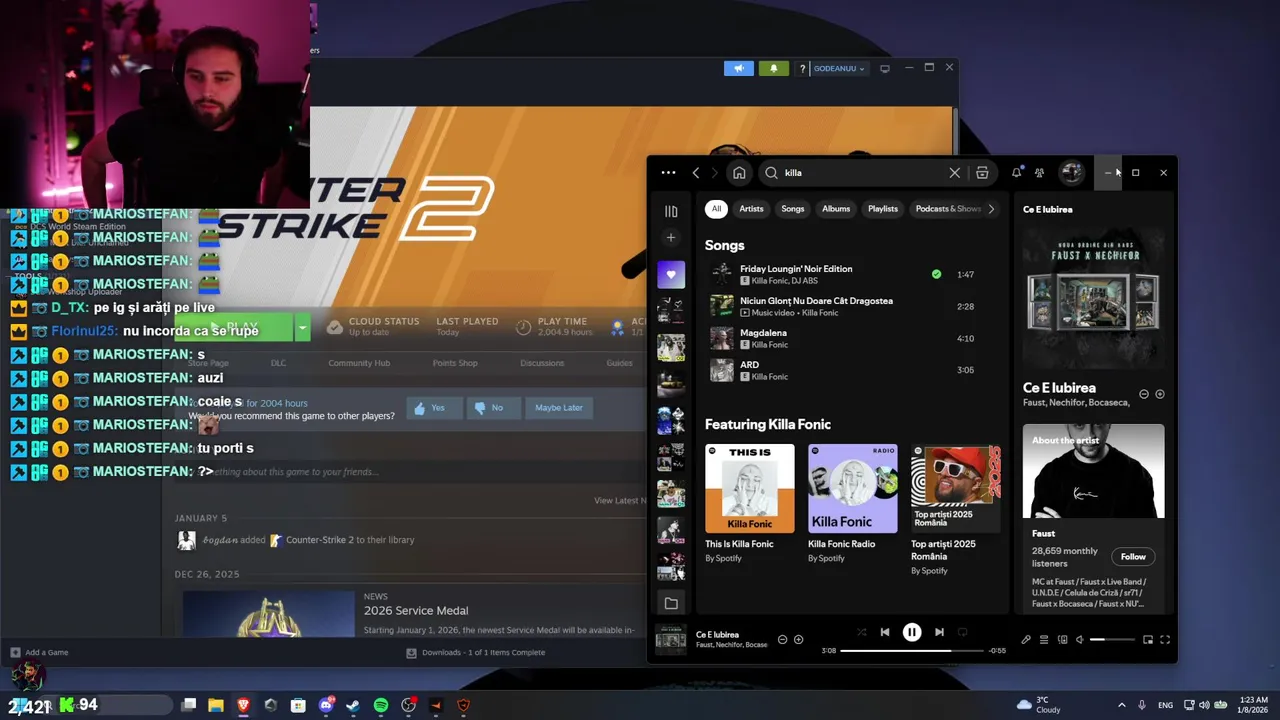Open Liked Songs heart tile

[671, 275]
